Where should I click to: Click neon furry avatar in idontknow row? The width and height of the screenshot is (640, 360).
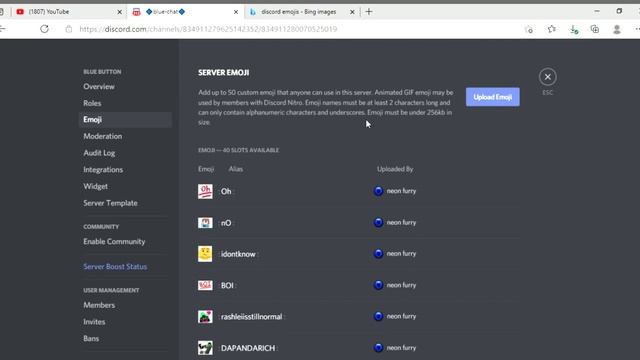pos(378,253)
